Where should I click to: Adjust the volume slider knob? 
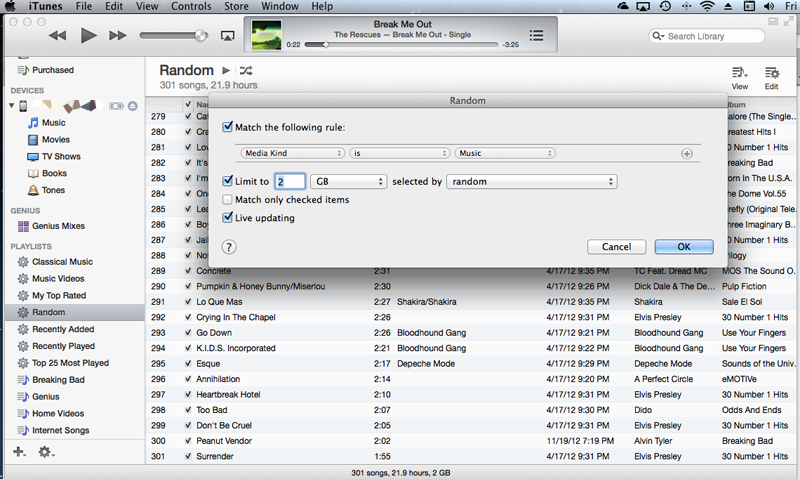(x=201, y=35)
